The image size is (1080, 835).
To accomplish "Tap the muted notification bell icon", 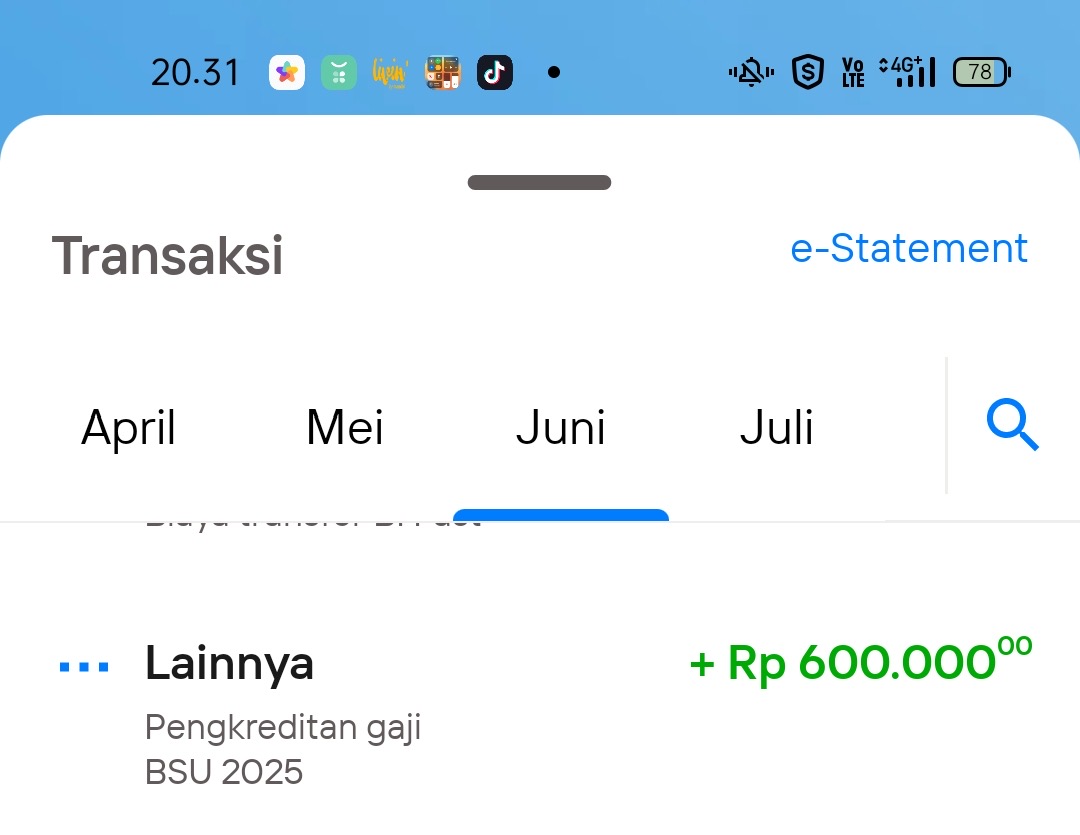I will tap(750, 71).
